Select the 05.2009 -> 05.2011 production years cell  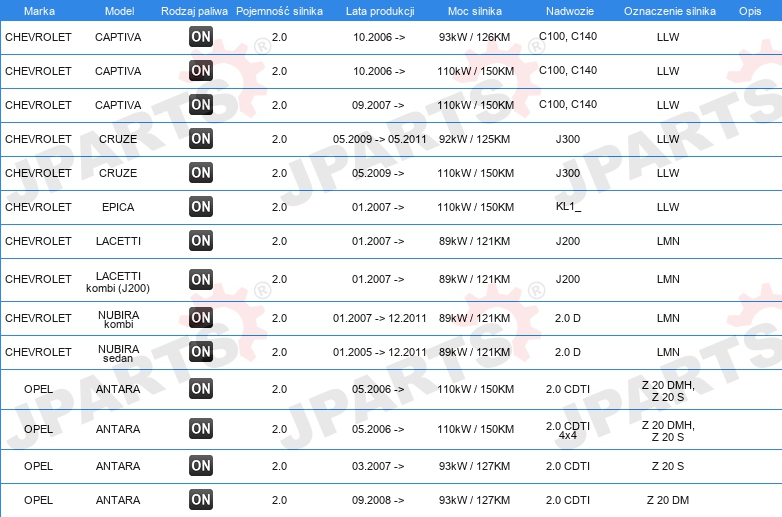click(380, 139)
